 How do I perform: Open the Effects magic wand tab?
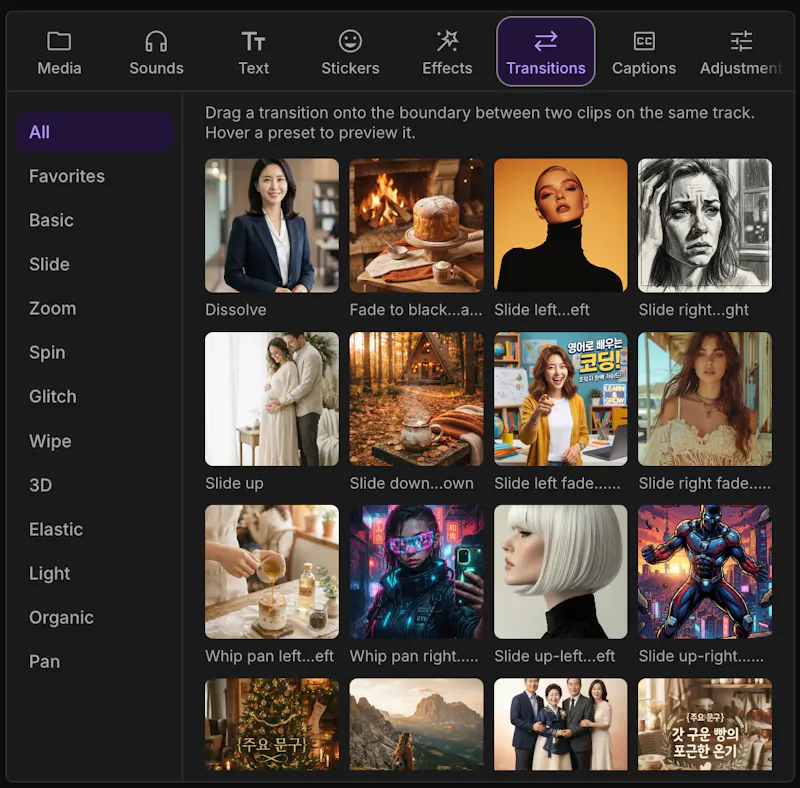pyautogui.click(x=447, y=53)
